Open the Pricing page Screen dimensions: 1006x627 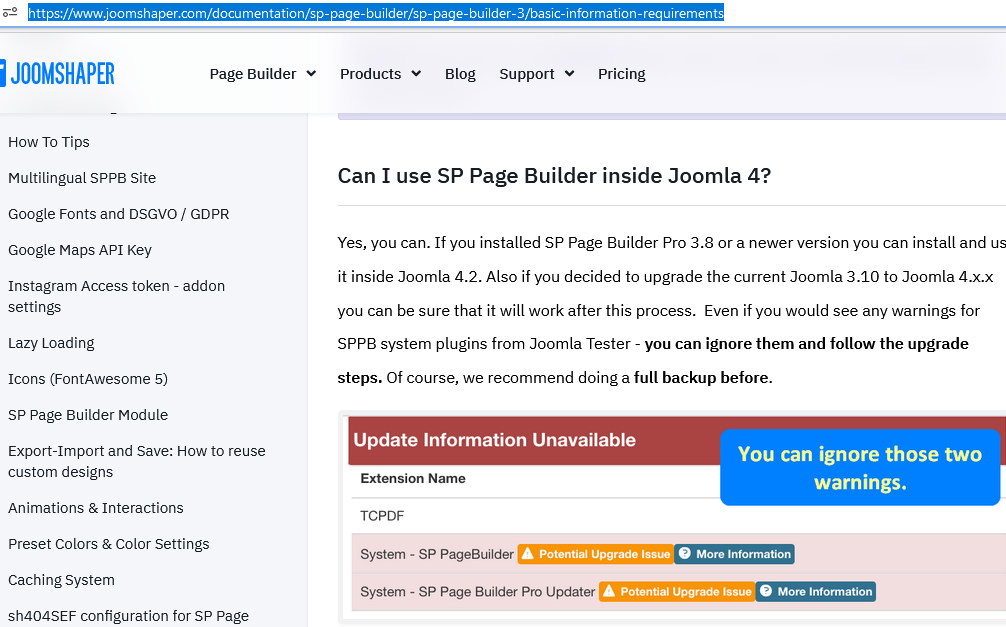[621, 74]
